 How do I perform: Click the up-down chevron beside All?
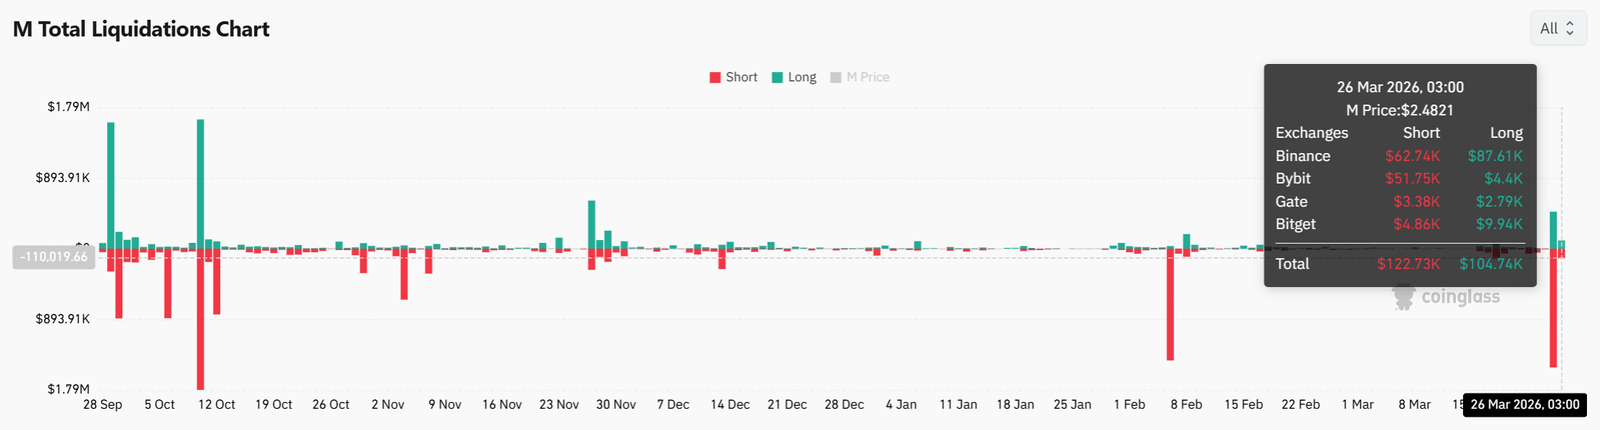click(x=1570, y=28)
